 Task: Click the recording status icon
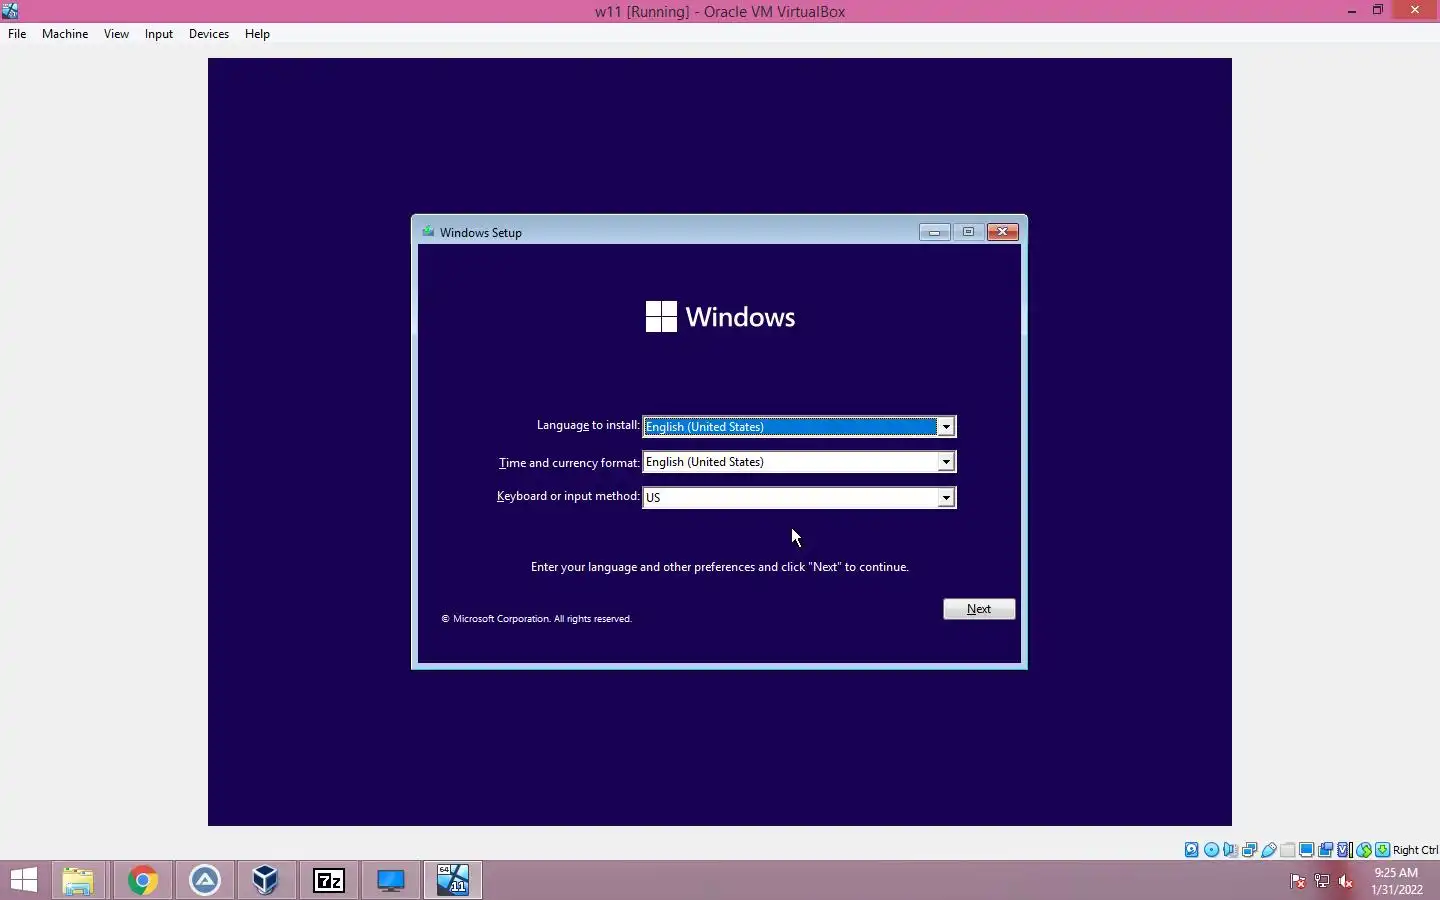(x=1325, y=850)
